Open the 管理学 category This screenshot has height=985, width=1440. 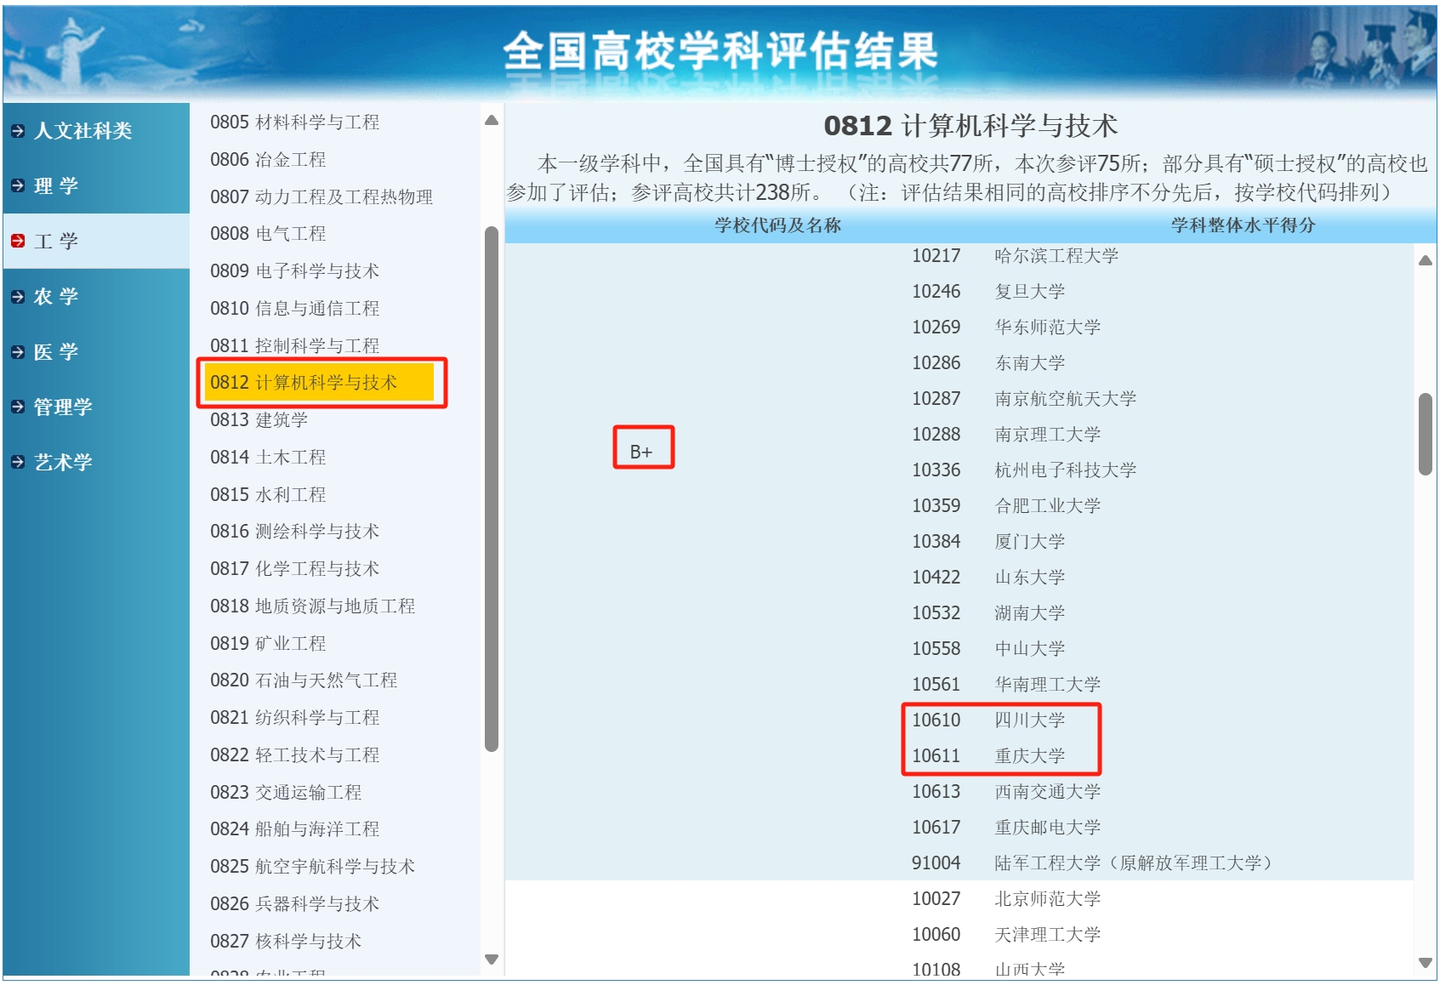click(63, 407)
